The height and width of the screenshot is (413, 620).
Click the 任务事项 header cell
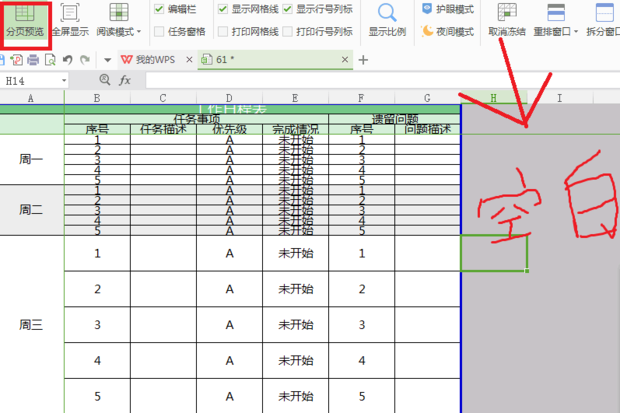pyautogui.click(x=197, y=119)
